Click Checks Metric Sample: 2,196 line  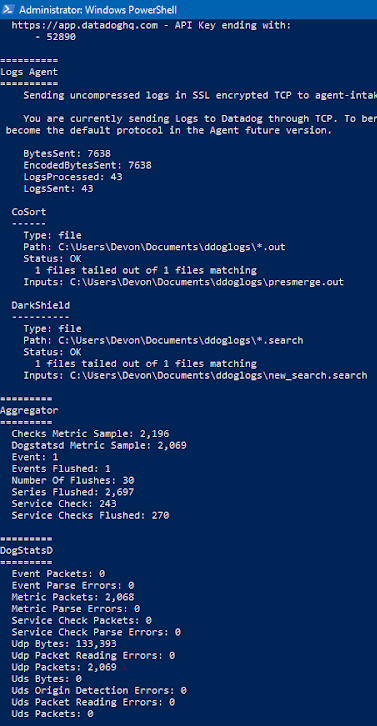point(90,434)
